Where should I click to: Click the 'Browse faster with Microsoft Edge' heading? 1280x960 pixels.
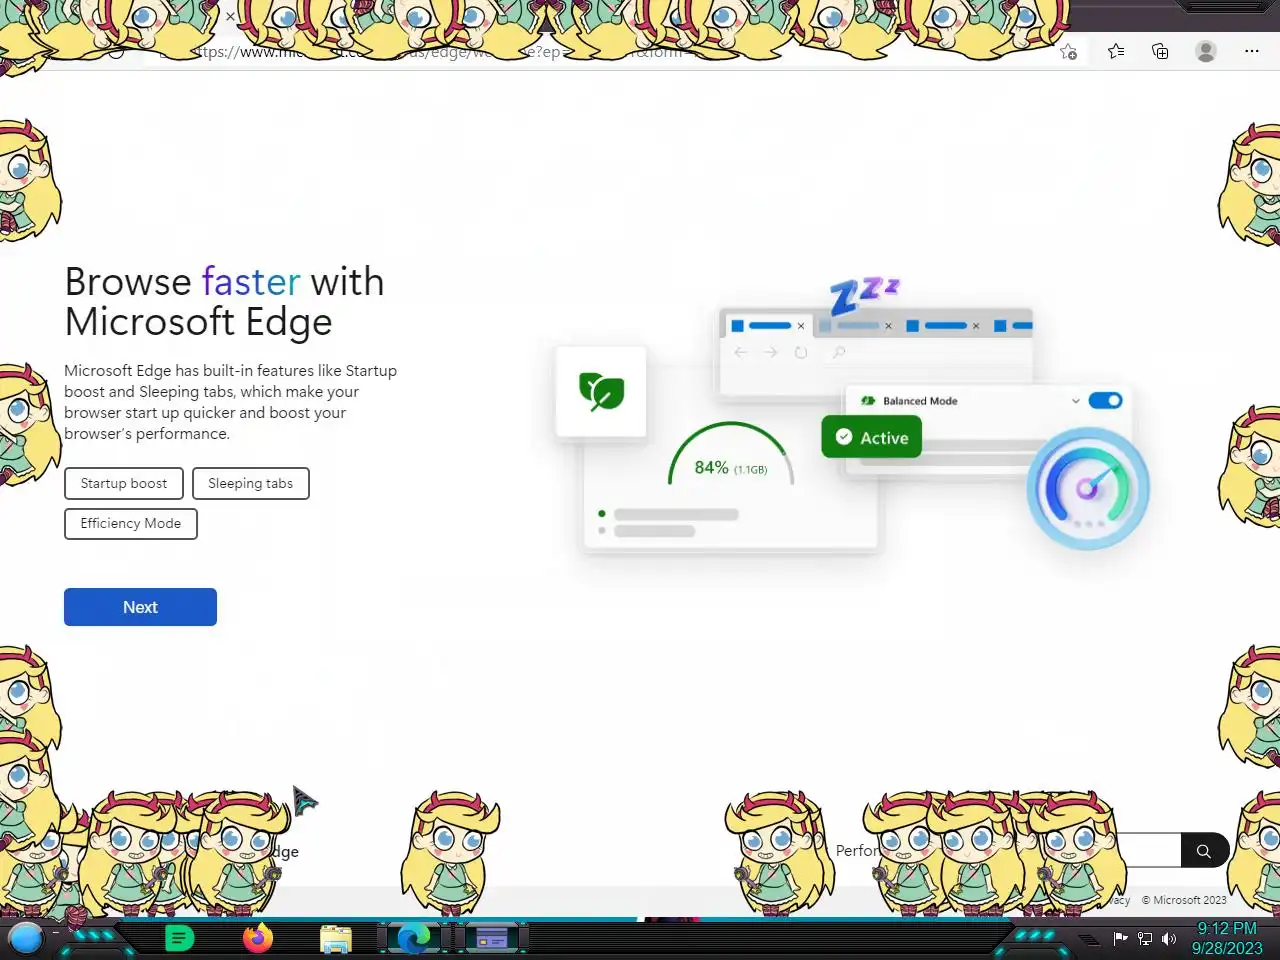pos(224,302)
